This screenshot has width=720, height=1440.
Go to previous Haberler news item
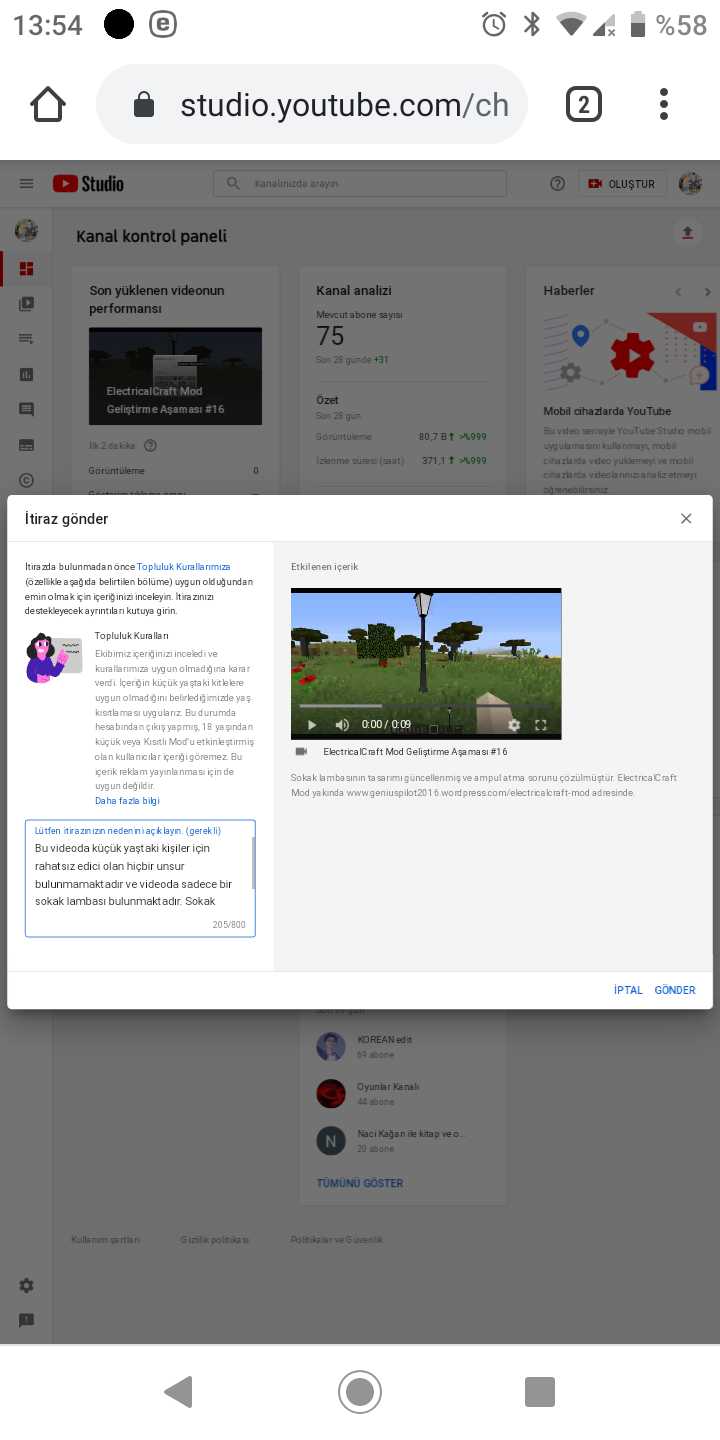(x=678, y=292)
